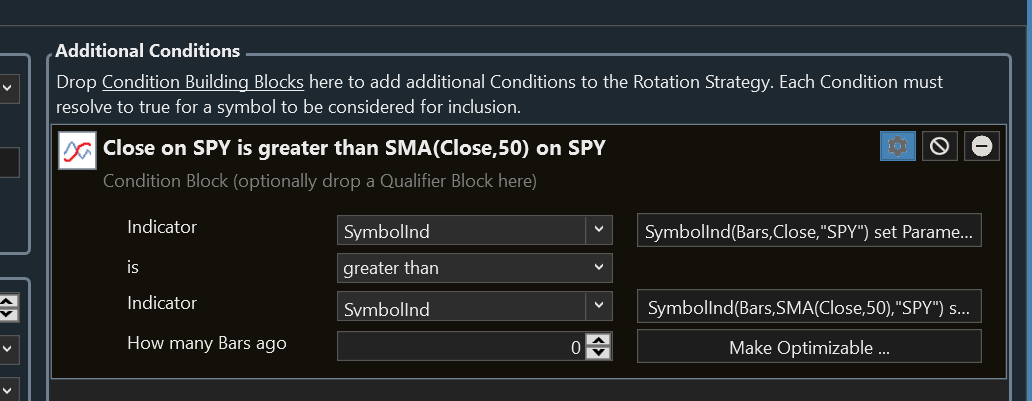Click SymbolInd(Bars,SMA(Close,50),"SPY") parameters button
Image resolution: width=1032 pixels, height=401 pixels.
click(809, 307)
